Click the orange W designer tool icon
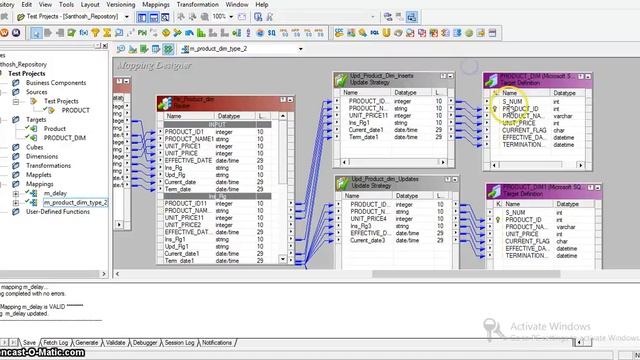The width and height of the screenshot is (640, 360). click(4, 33)
